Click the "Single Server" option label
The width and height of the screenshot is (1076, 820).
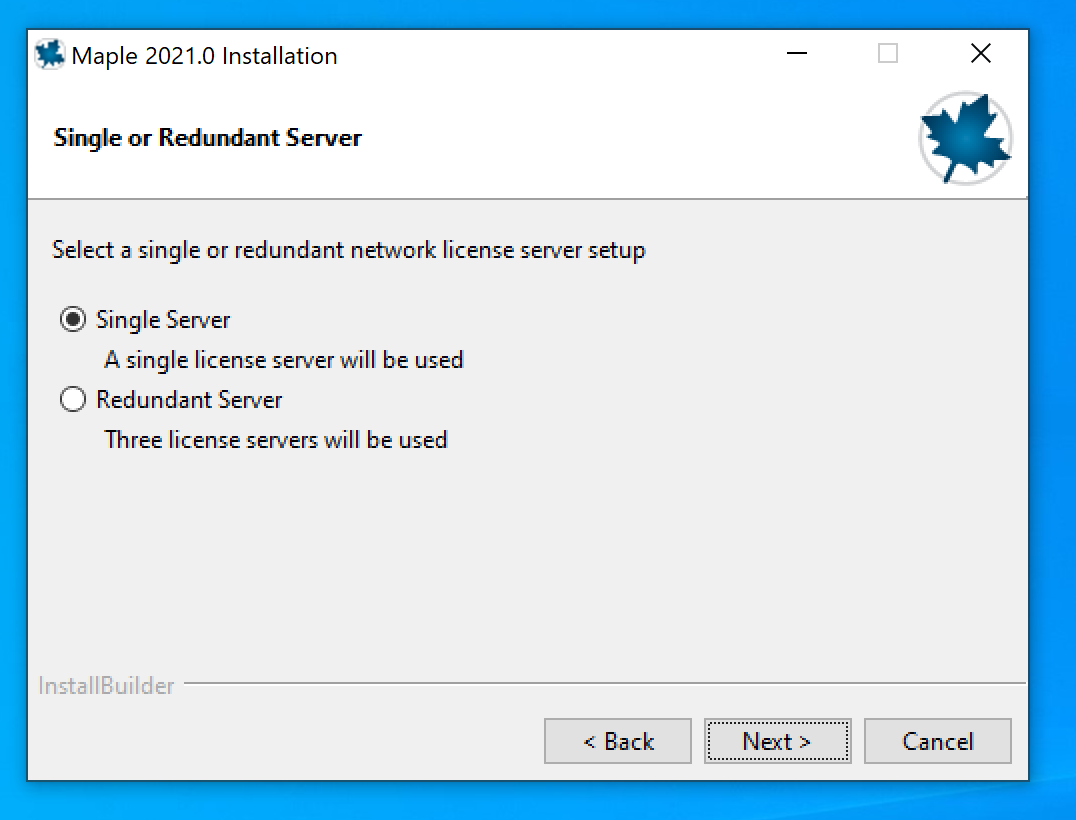click(x=163, y=320)
